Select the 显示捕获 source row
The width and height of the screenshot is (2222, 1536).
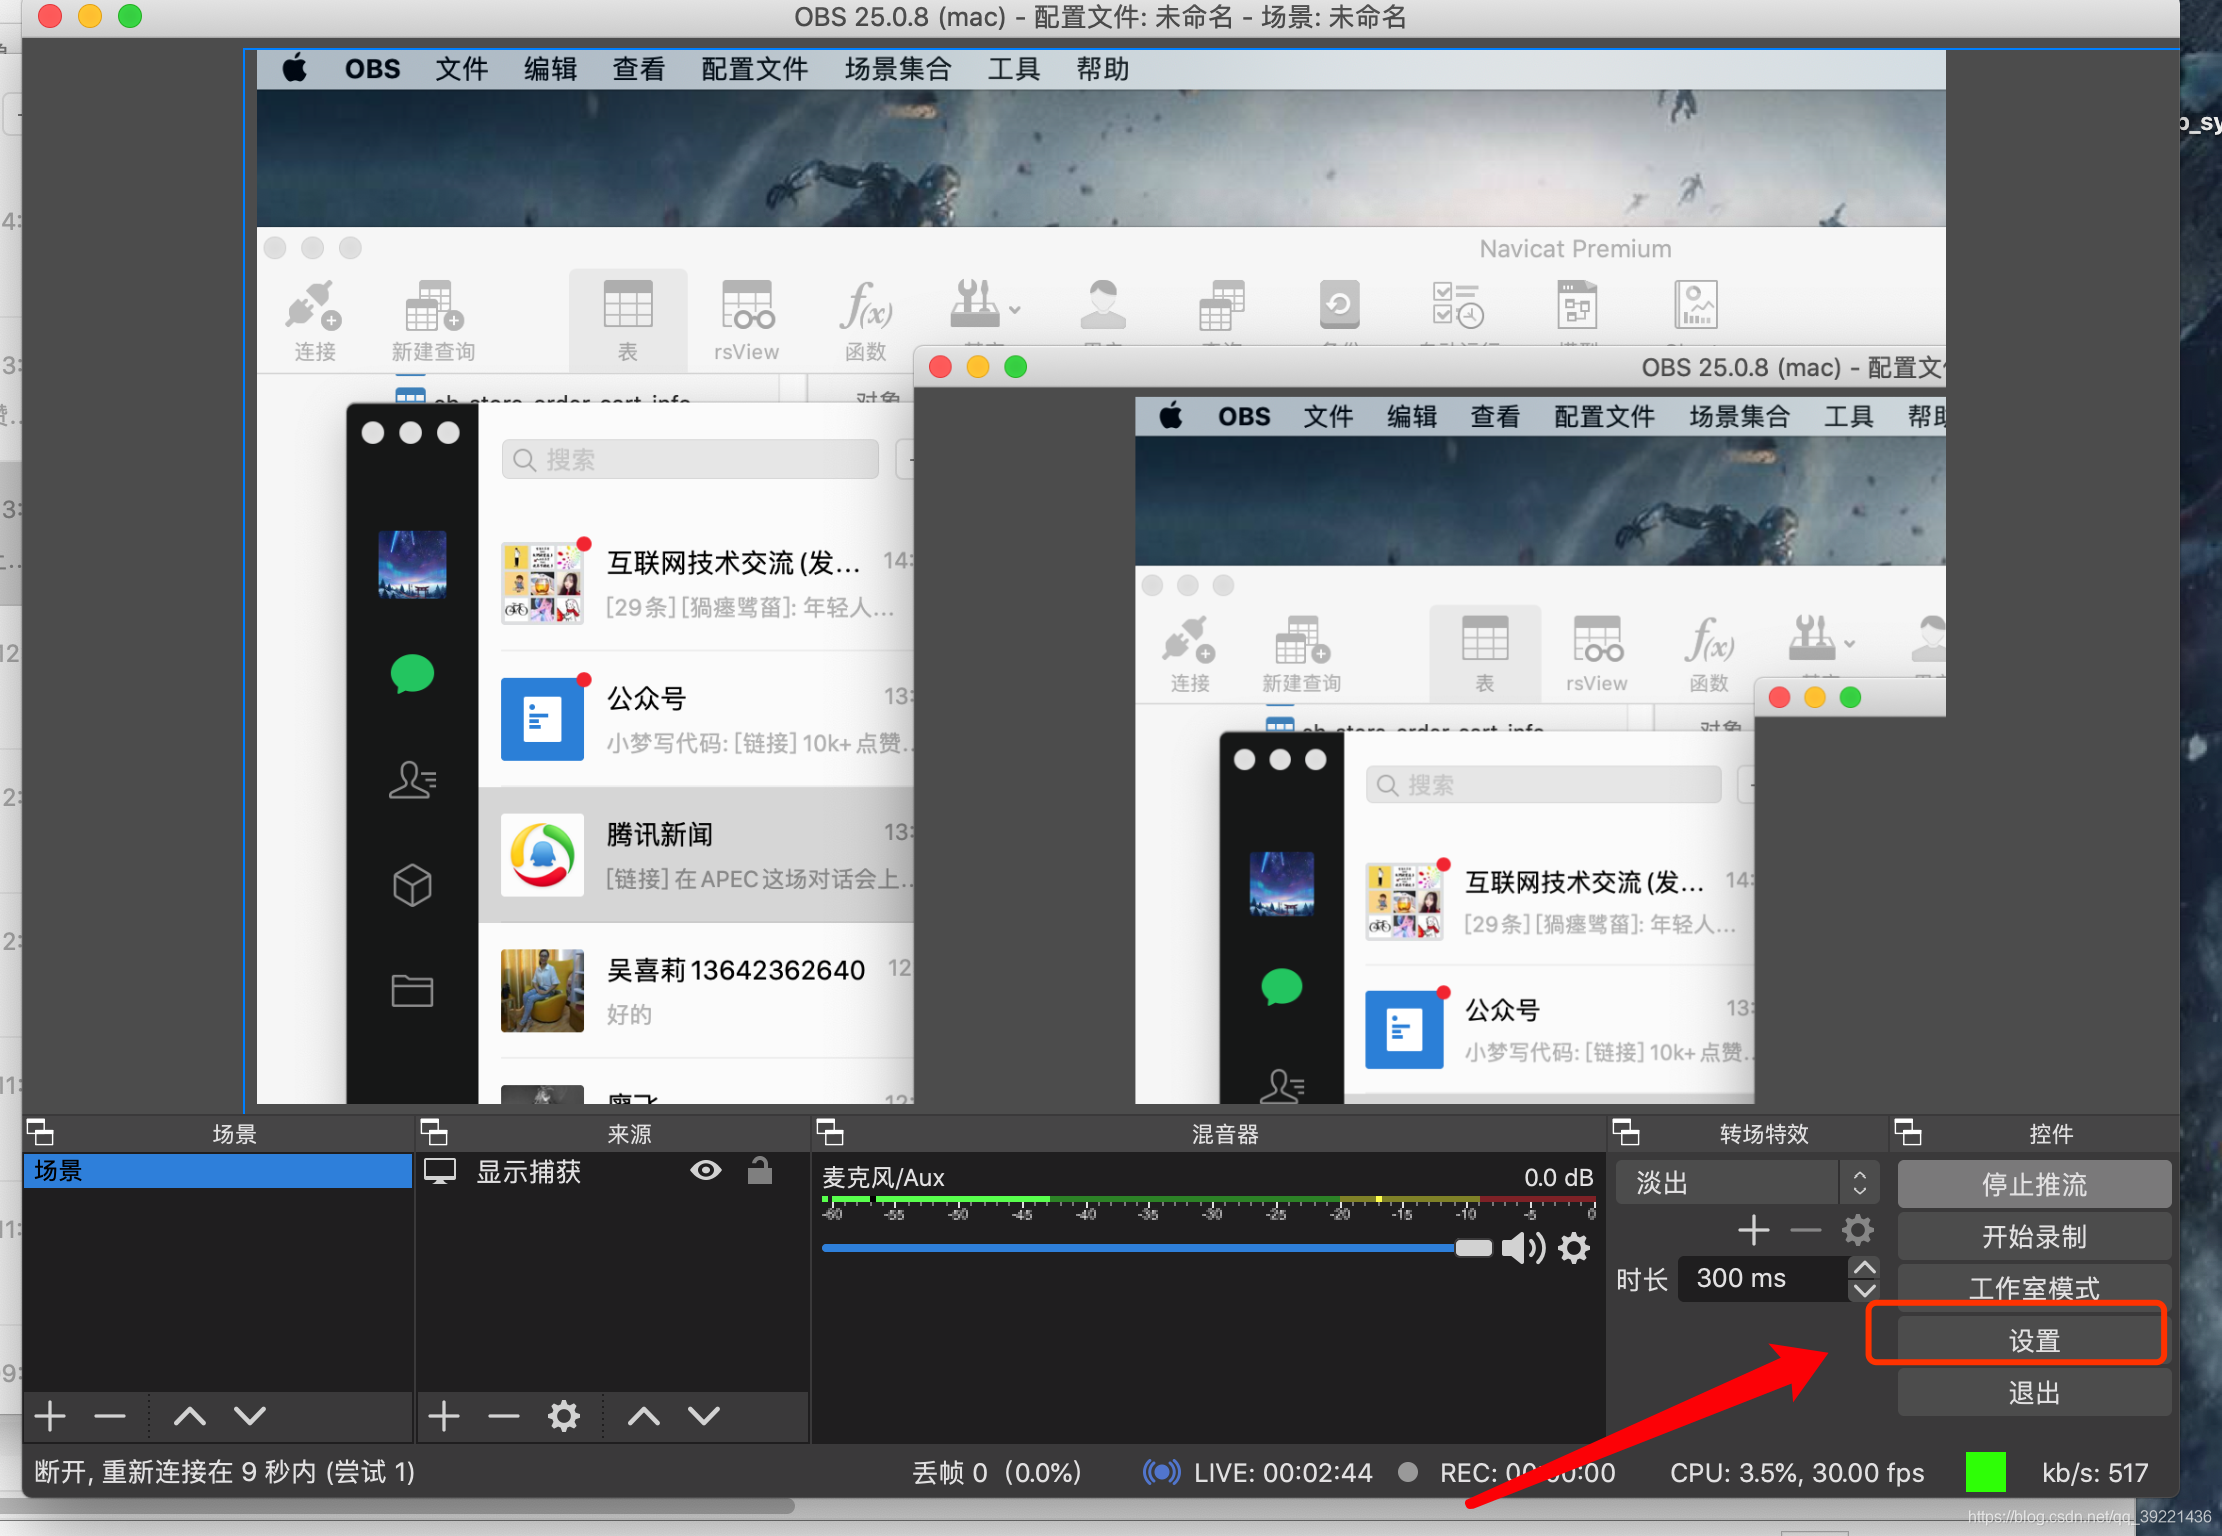pyautogui.click(x=612, y=1171)
